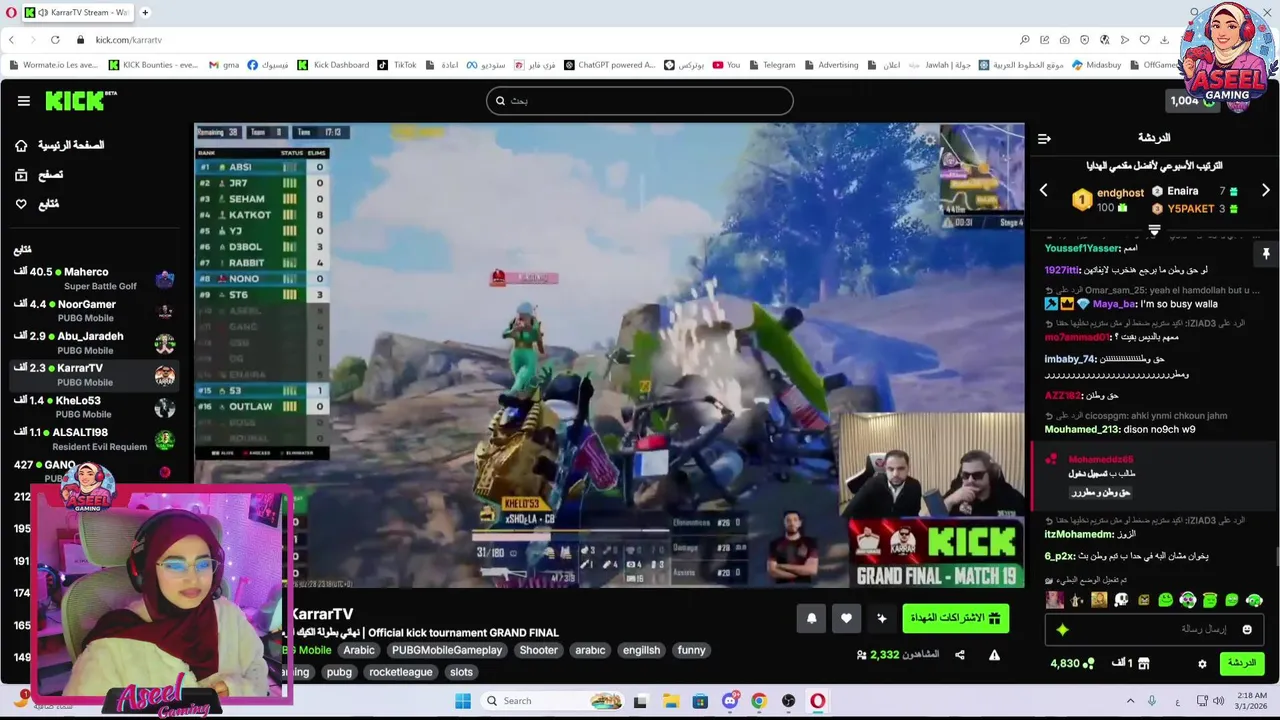Click the itzMohamedm chat username

1079,534
